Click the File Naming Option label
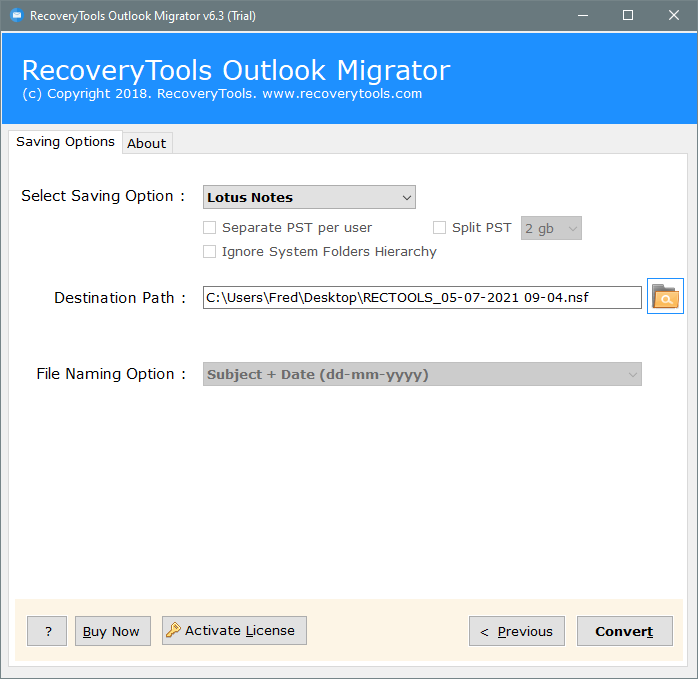 pos(111,374)
